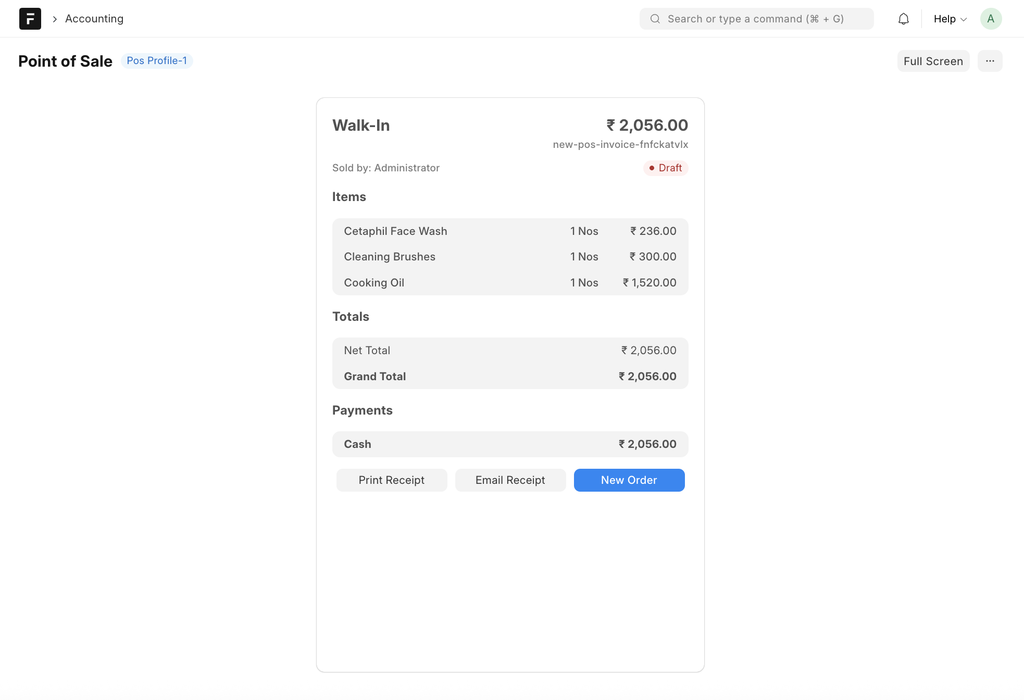This screenshot has height=700, width=1024.
Task: Open the user avatar menu
Action: click(x=990, y=19)
